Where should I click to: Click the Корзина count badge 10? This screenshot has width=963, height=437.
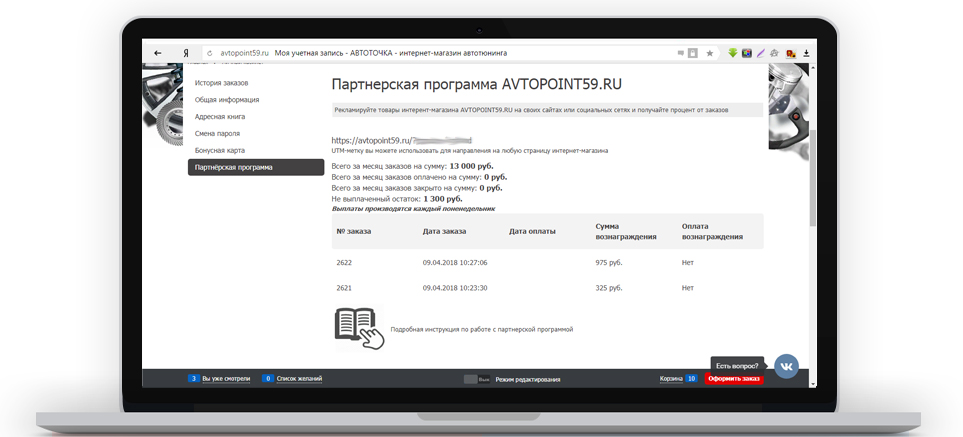[691, 379]
